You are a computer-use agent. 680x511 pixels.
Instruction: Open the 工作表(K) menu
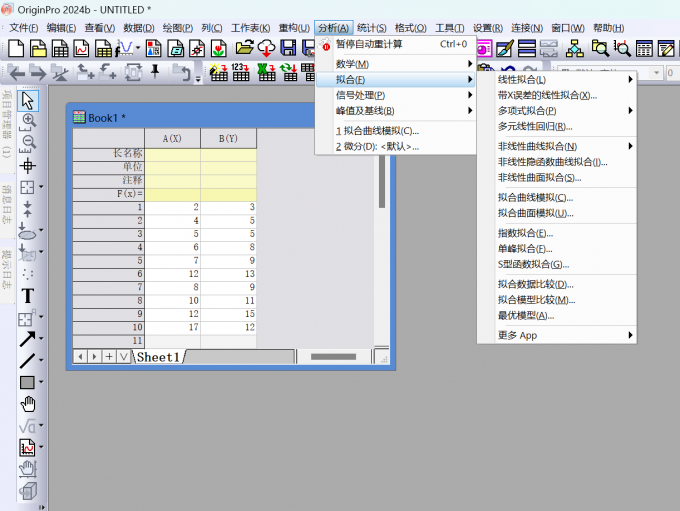[251, 28]
